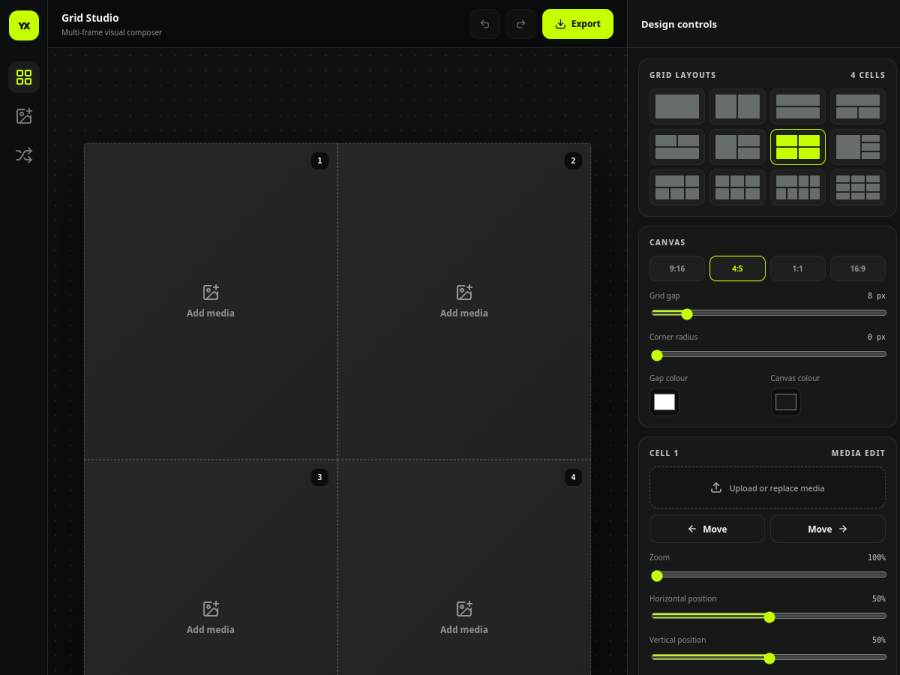
Task: Open the Canvas colour dark swatch
Action: point(785,402)
